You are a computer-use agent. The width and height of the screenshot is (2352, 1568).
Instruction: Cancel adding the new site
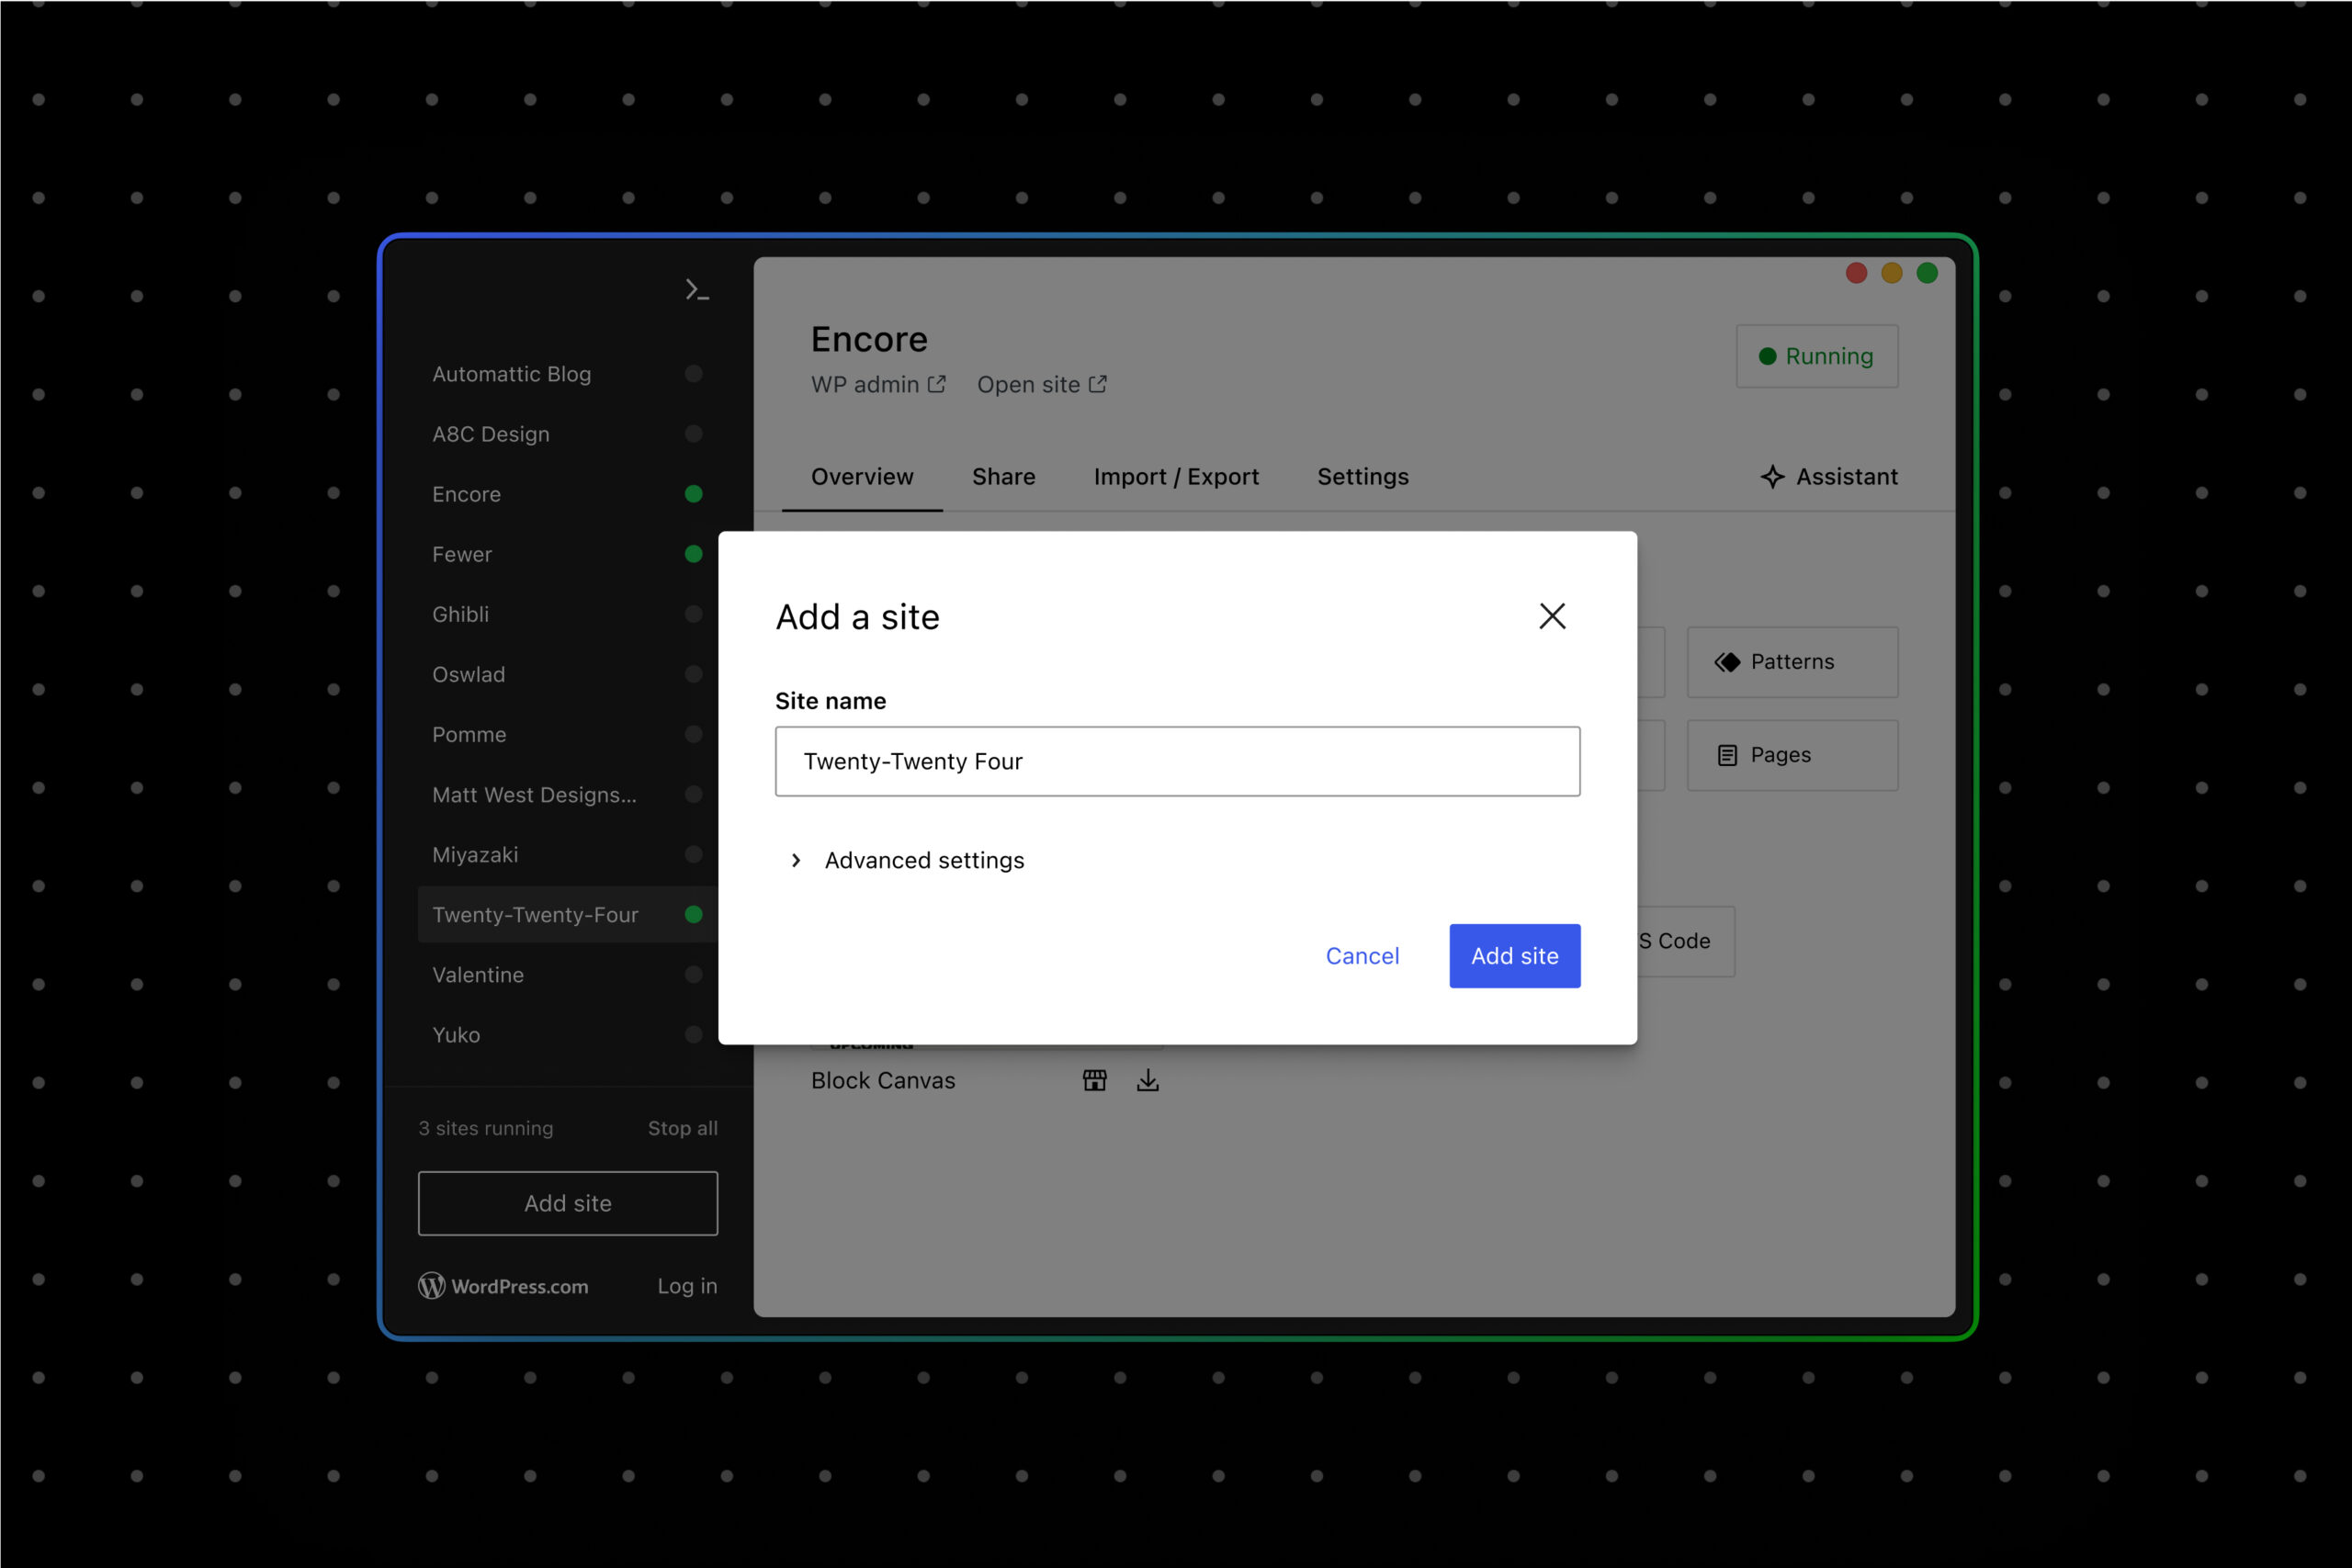1362,955
